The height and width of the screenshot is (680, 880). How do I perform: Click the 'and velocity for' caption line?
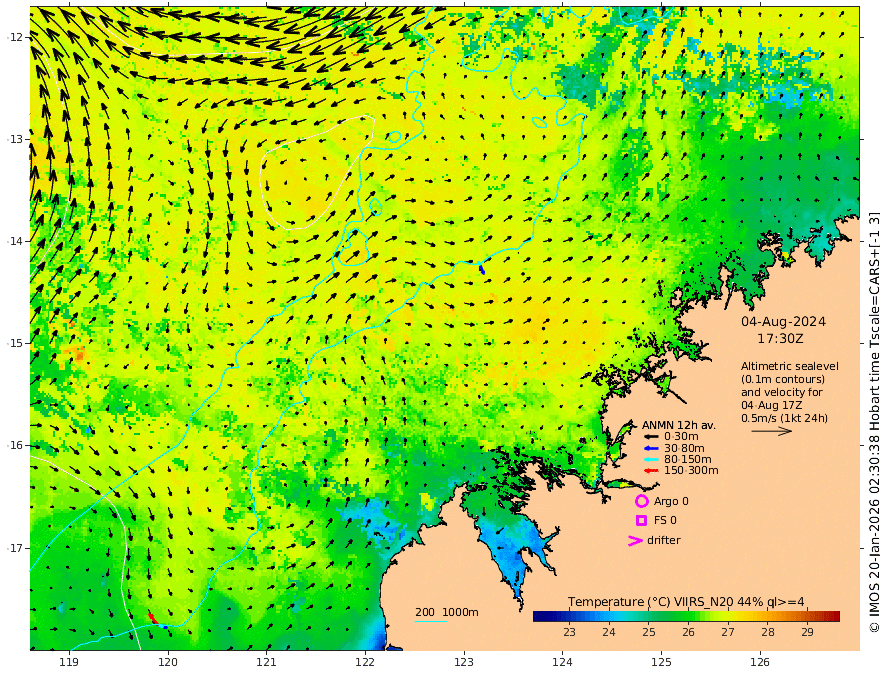click(x=782, y=392)
